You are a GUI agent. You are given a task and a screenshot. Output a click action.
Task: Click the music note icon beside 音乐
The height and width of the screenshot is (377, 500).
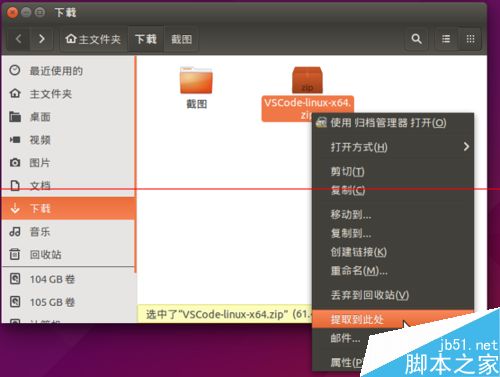pyautogui.click(x=15, y=231)
